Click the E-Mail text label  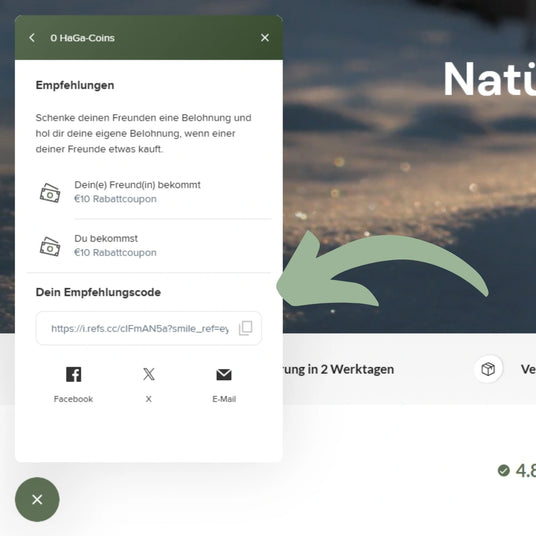coord(224,399)
